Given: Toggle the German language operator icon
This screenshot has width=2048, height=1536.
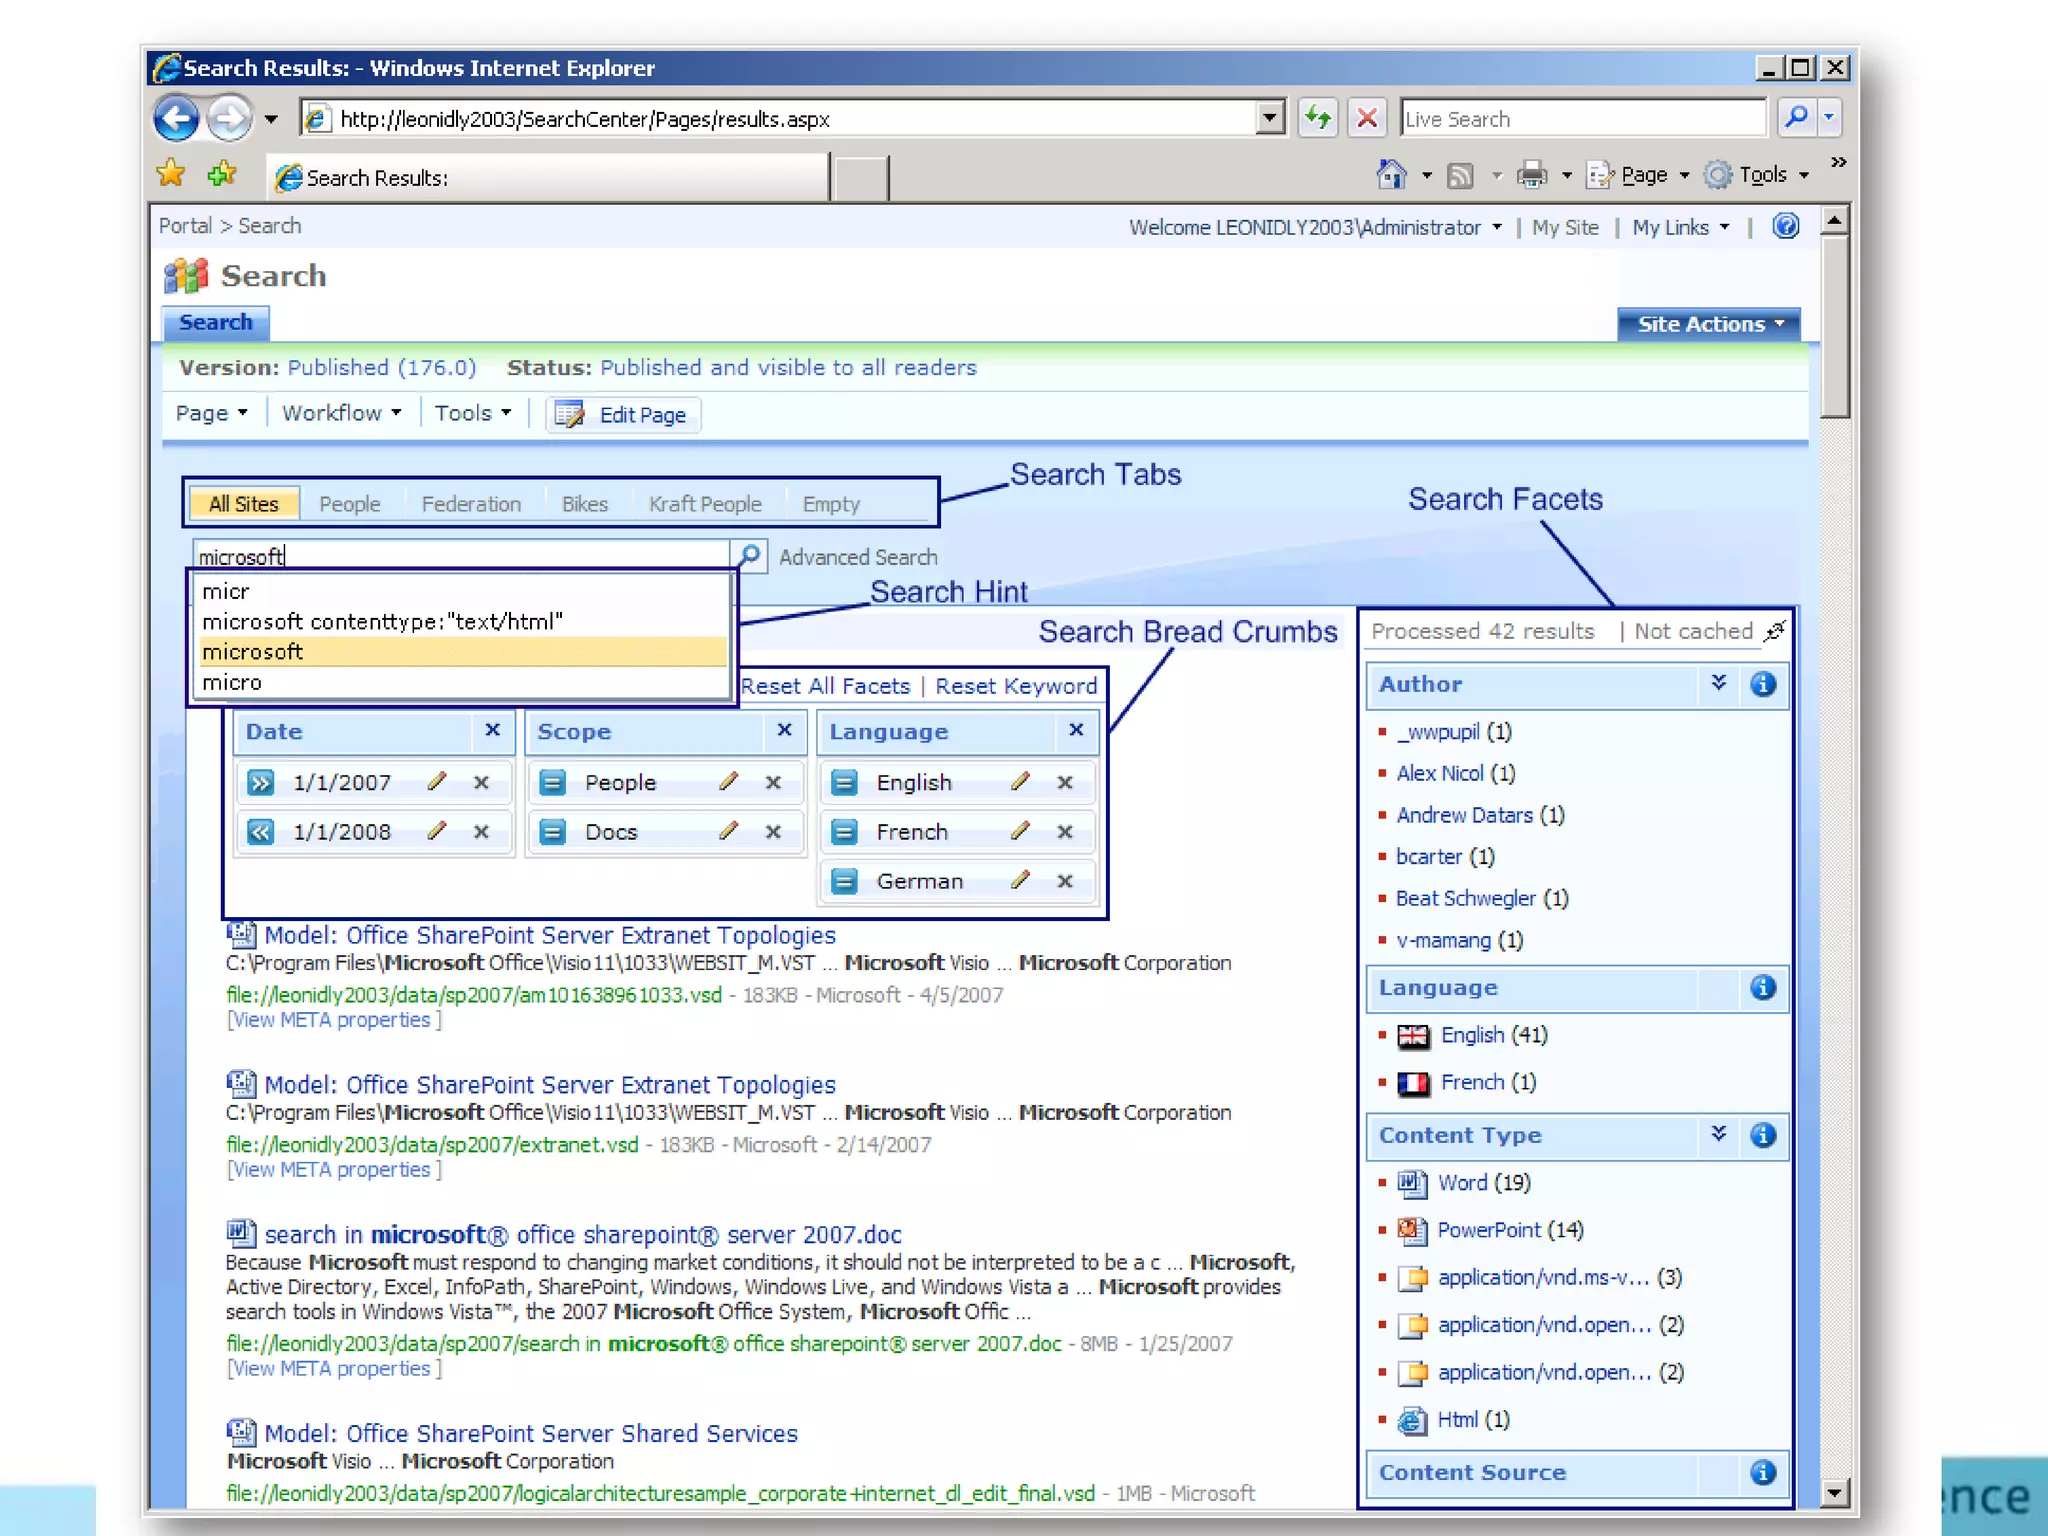Looking at the screenshot, I should point(845,881).
